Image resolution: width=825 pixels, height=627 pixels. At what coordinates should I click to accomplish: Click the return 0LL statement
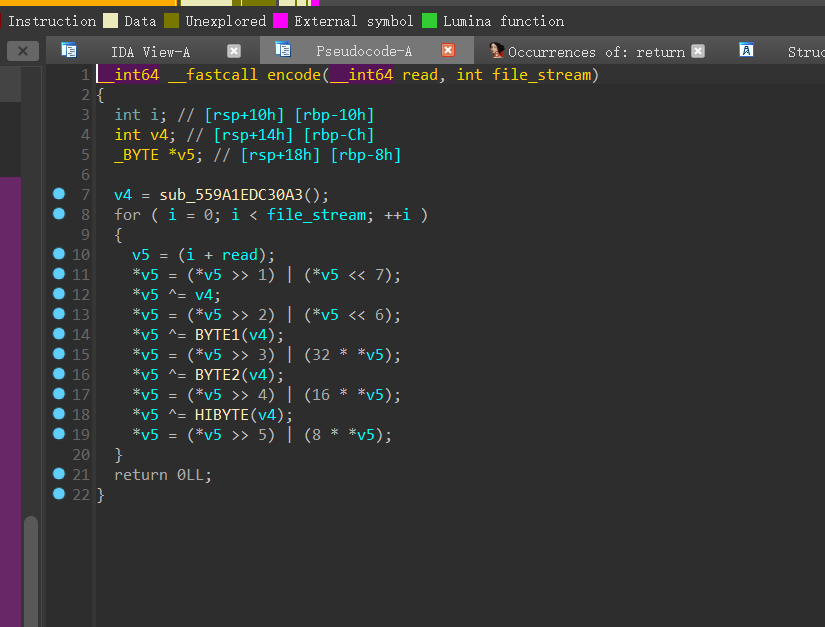(163, 475)
